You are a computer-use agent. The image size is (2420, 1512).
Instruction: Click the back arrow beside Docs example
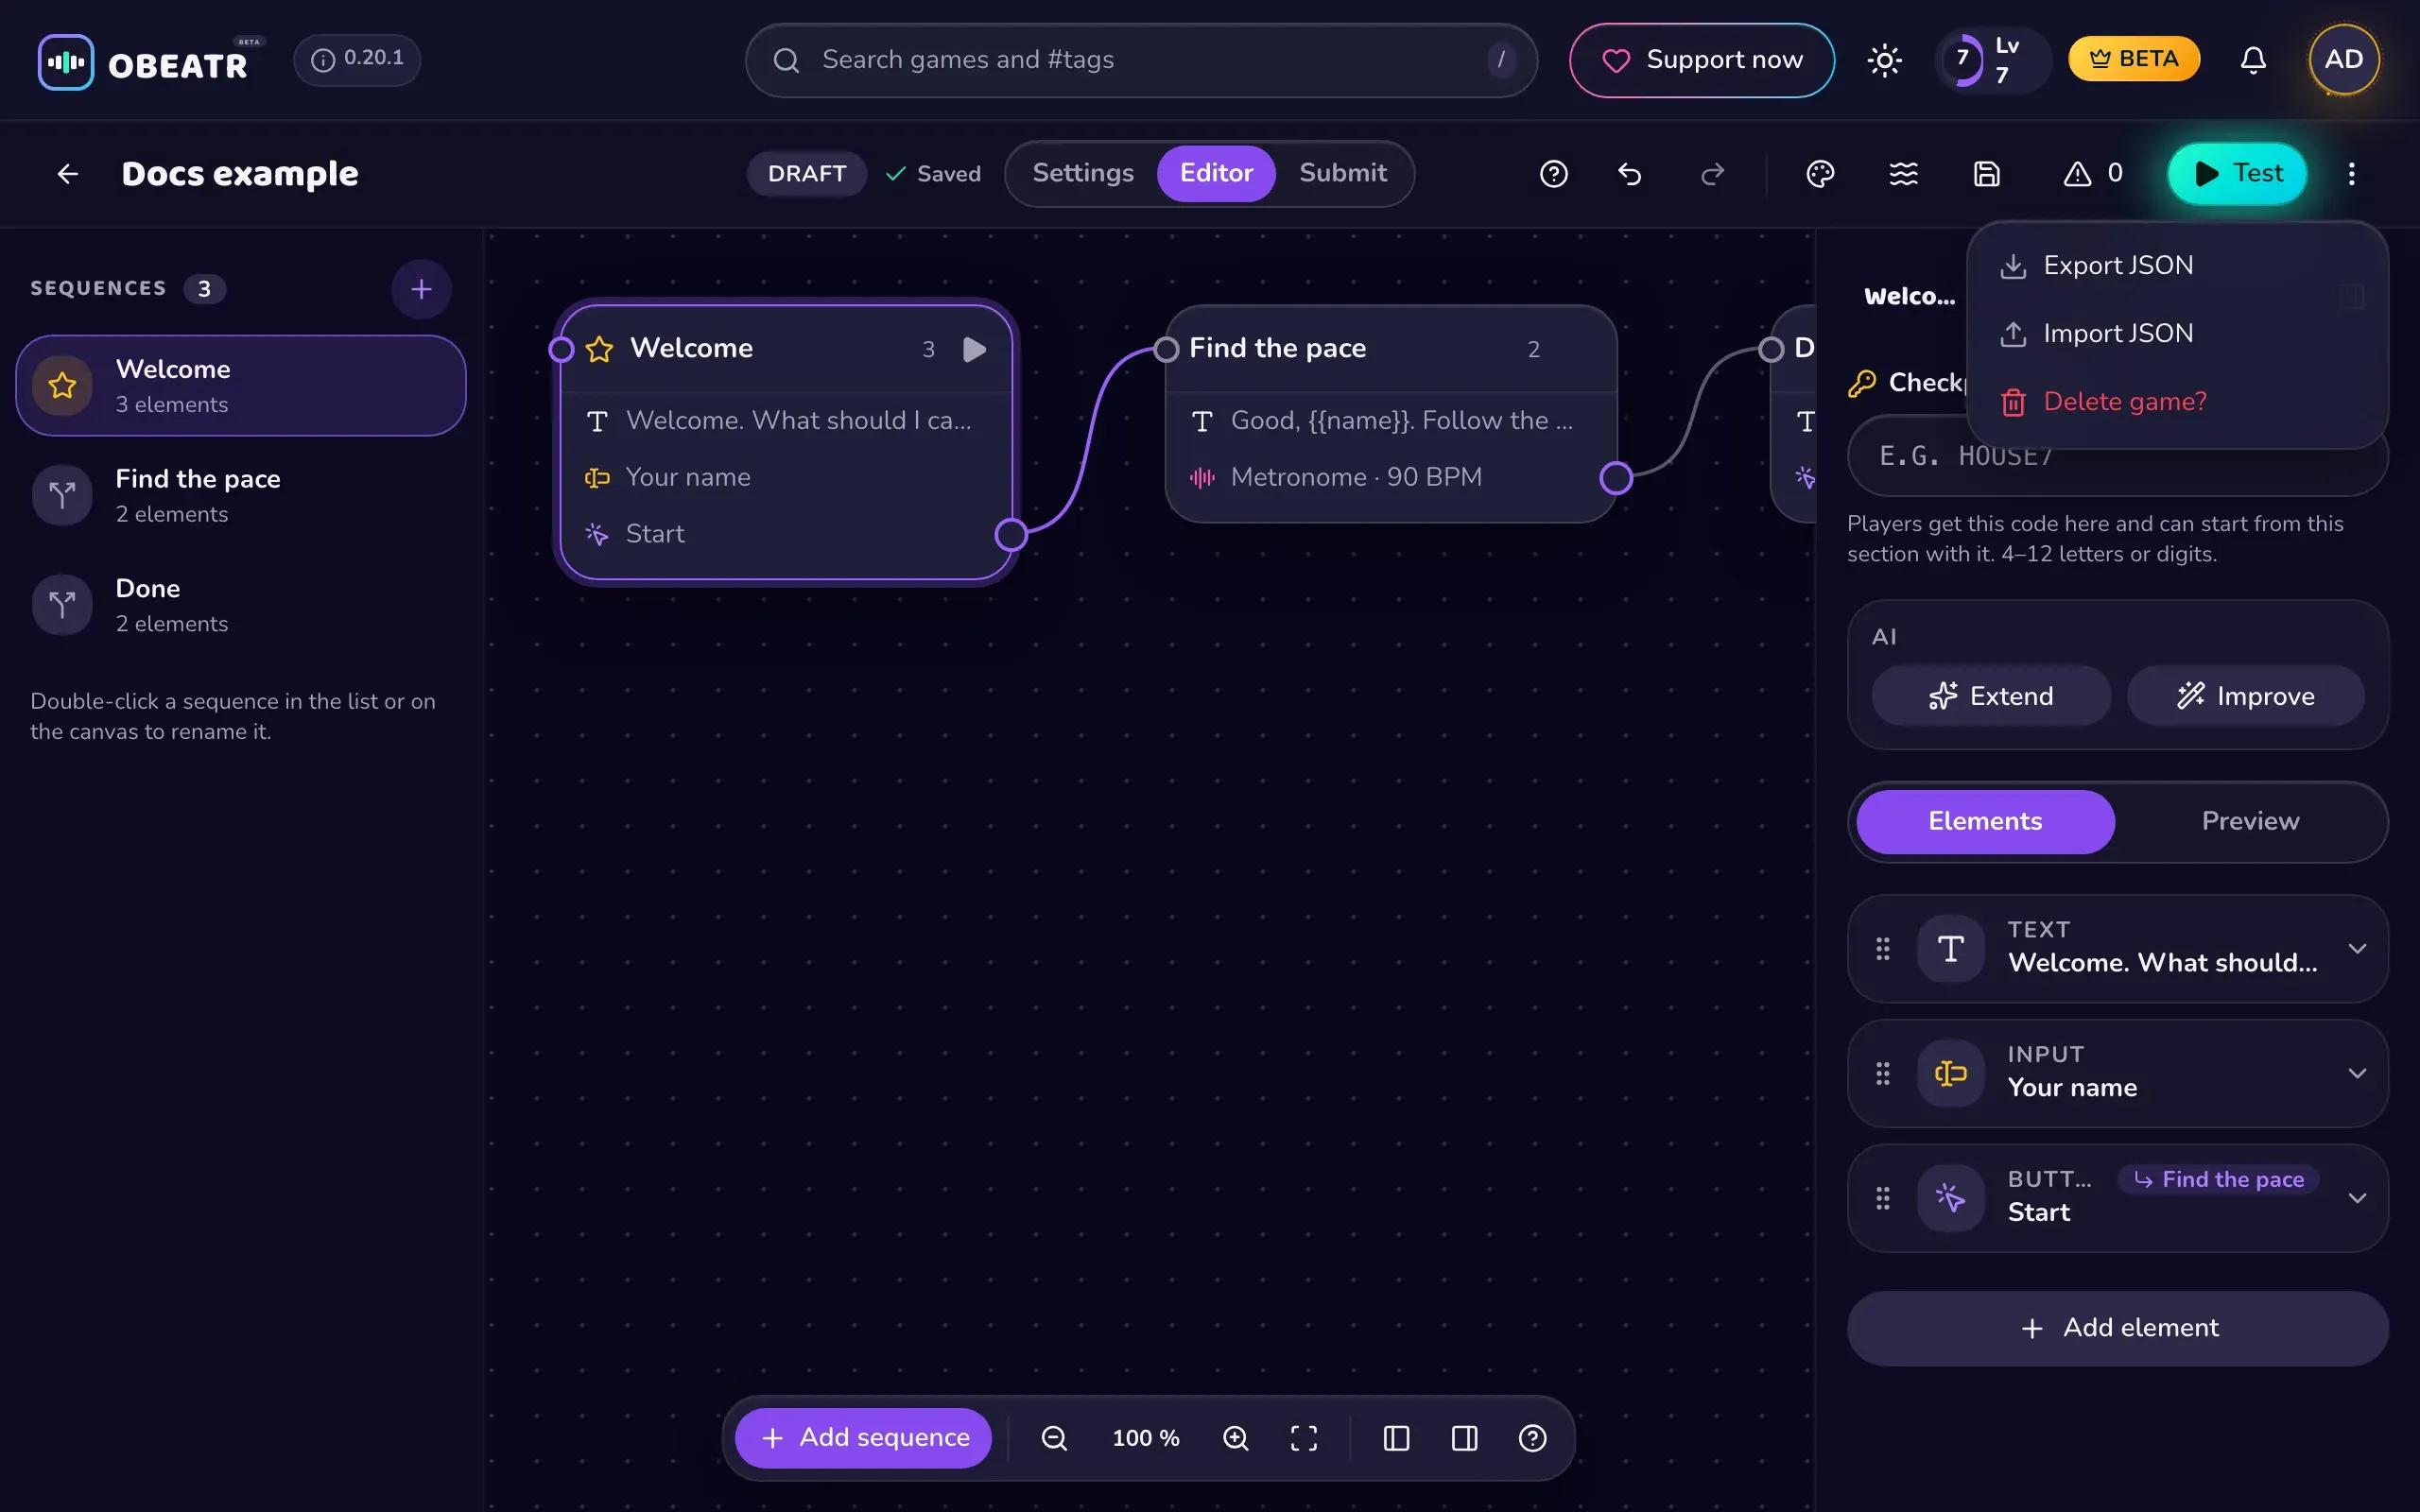(67, 174)
